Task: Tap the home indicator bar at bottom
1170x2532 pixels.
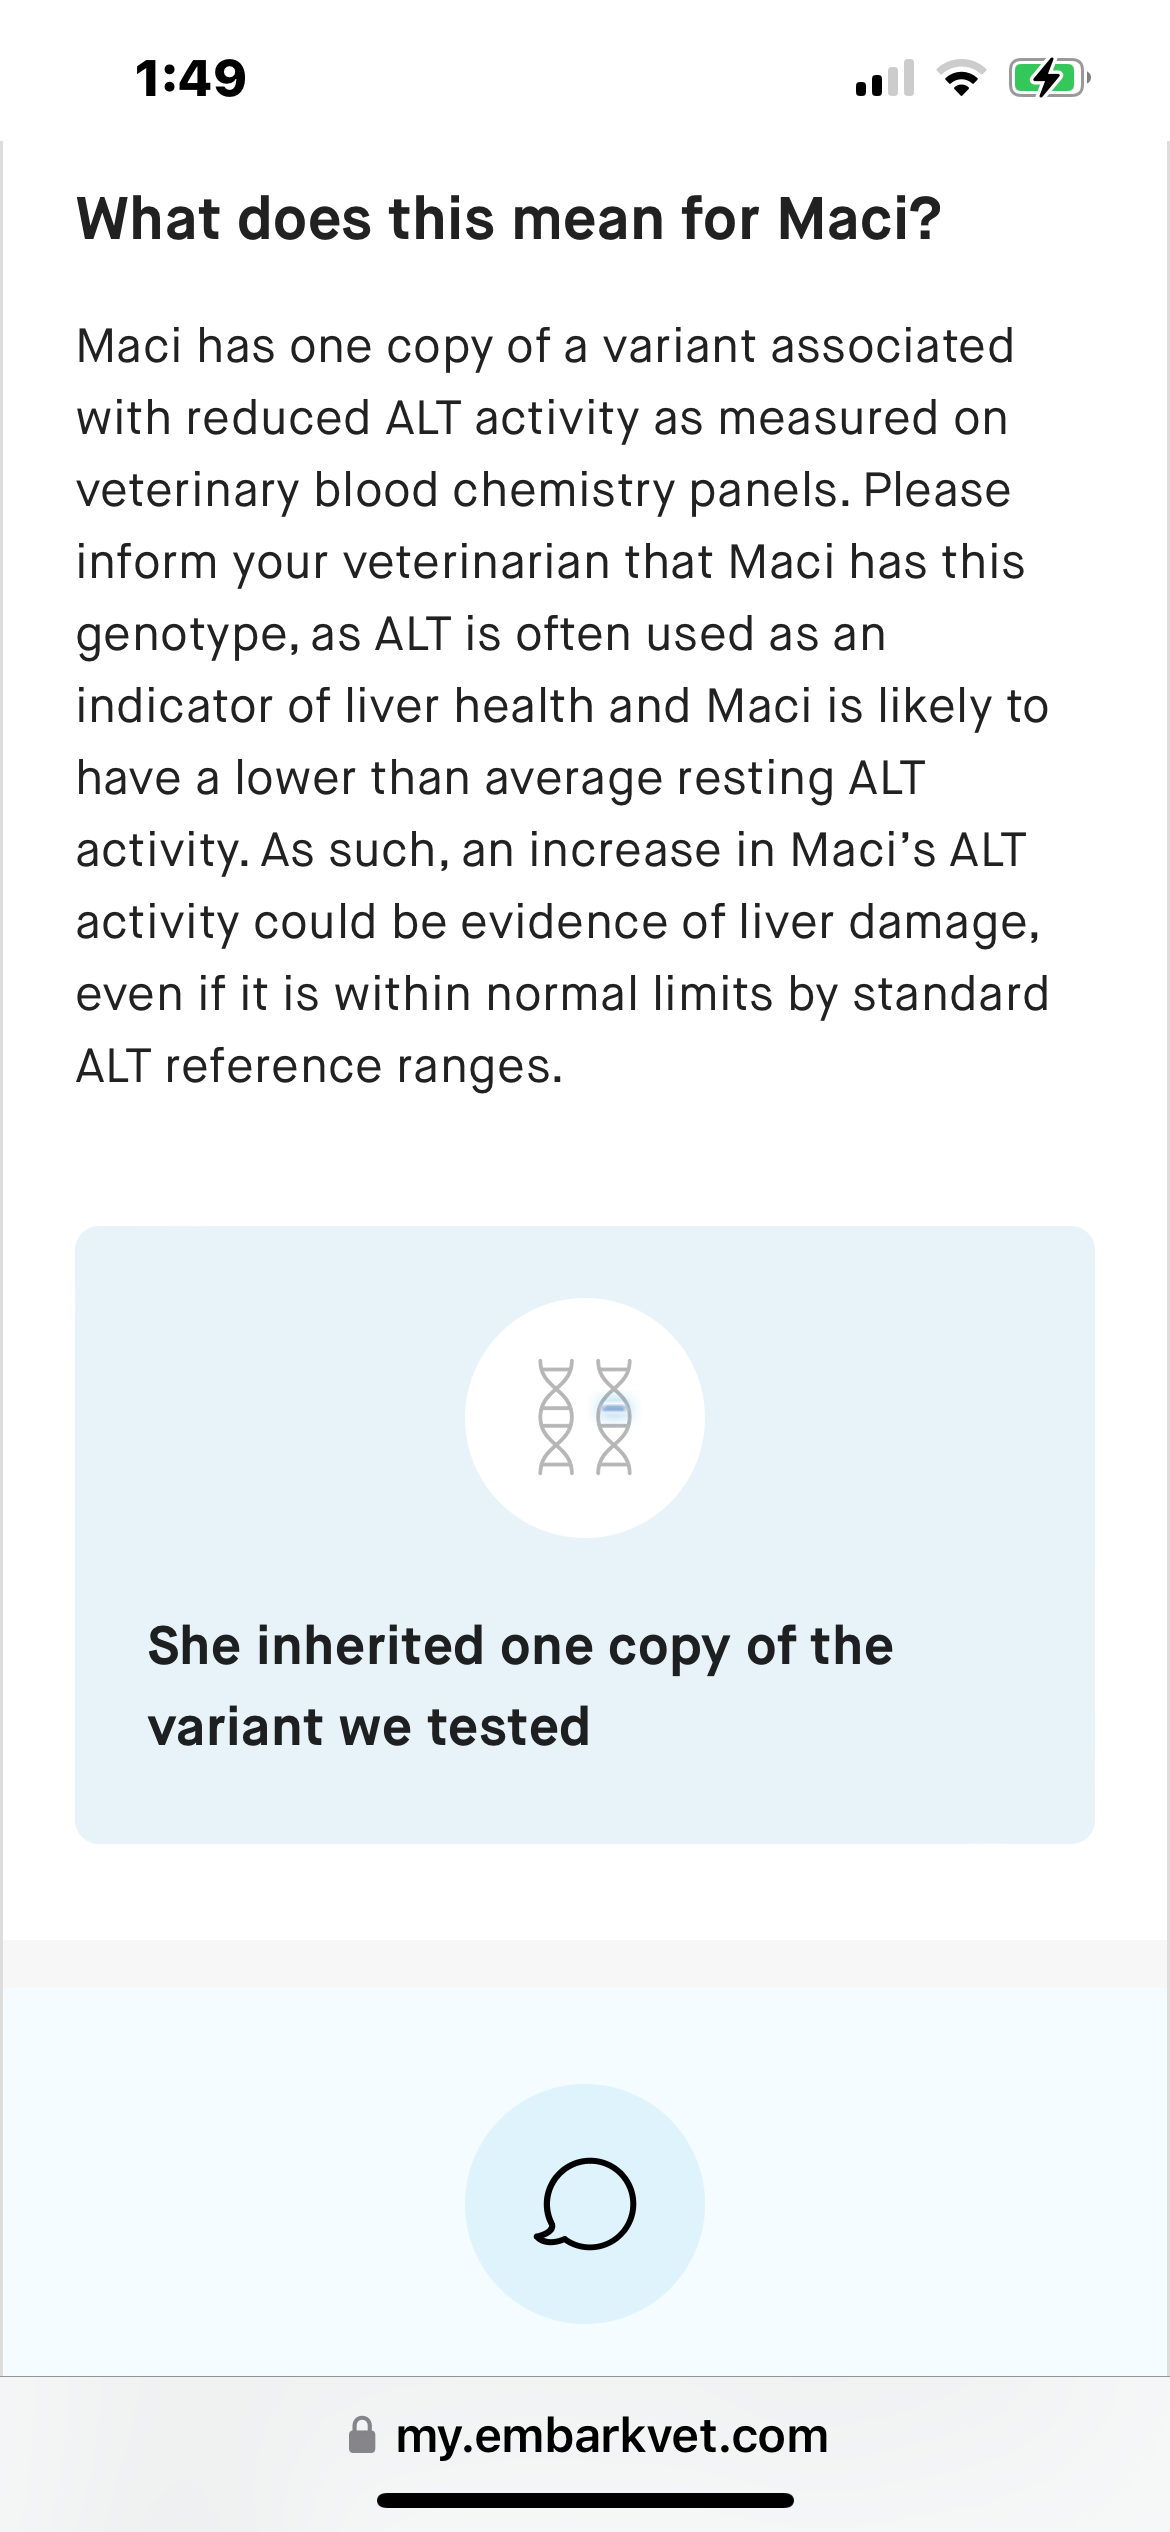Action: pos(585,2500)
